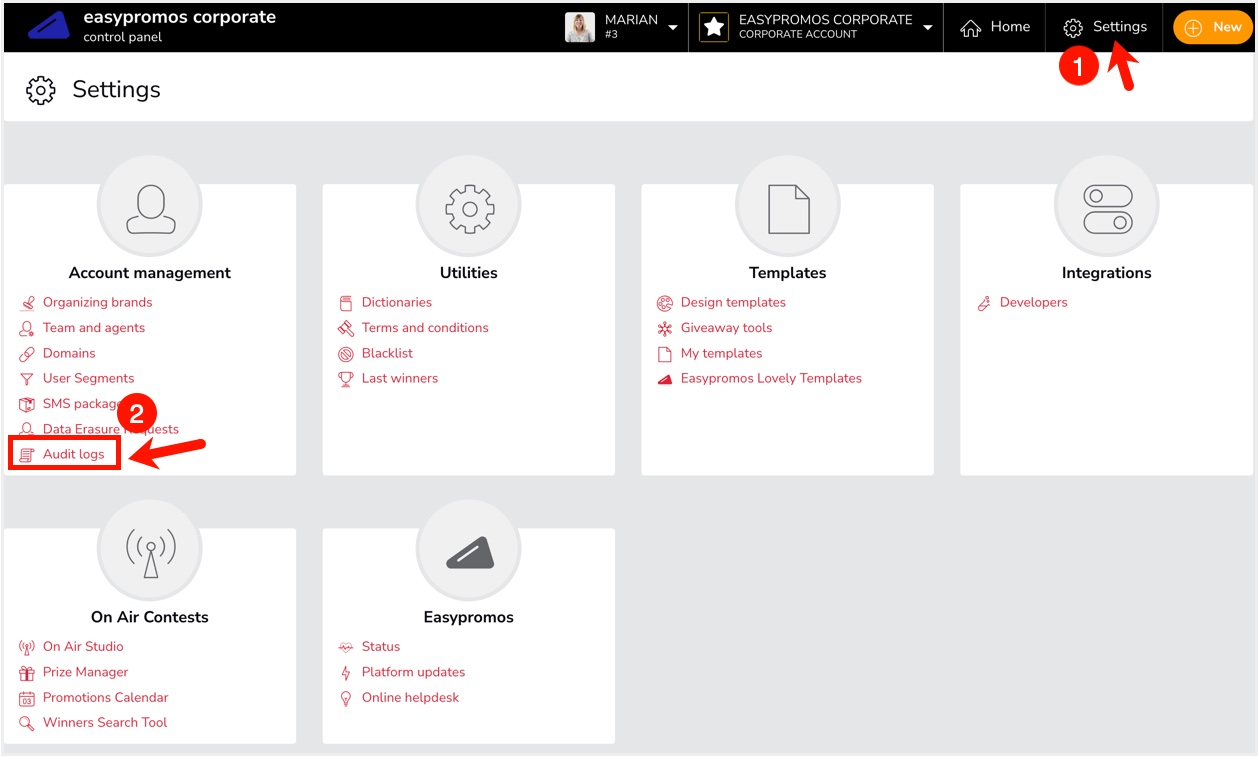Viewport: 1258px width, 757px height.
Task: Click the Audit logs scroll icon
Action: 27,455
